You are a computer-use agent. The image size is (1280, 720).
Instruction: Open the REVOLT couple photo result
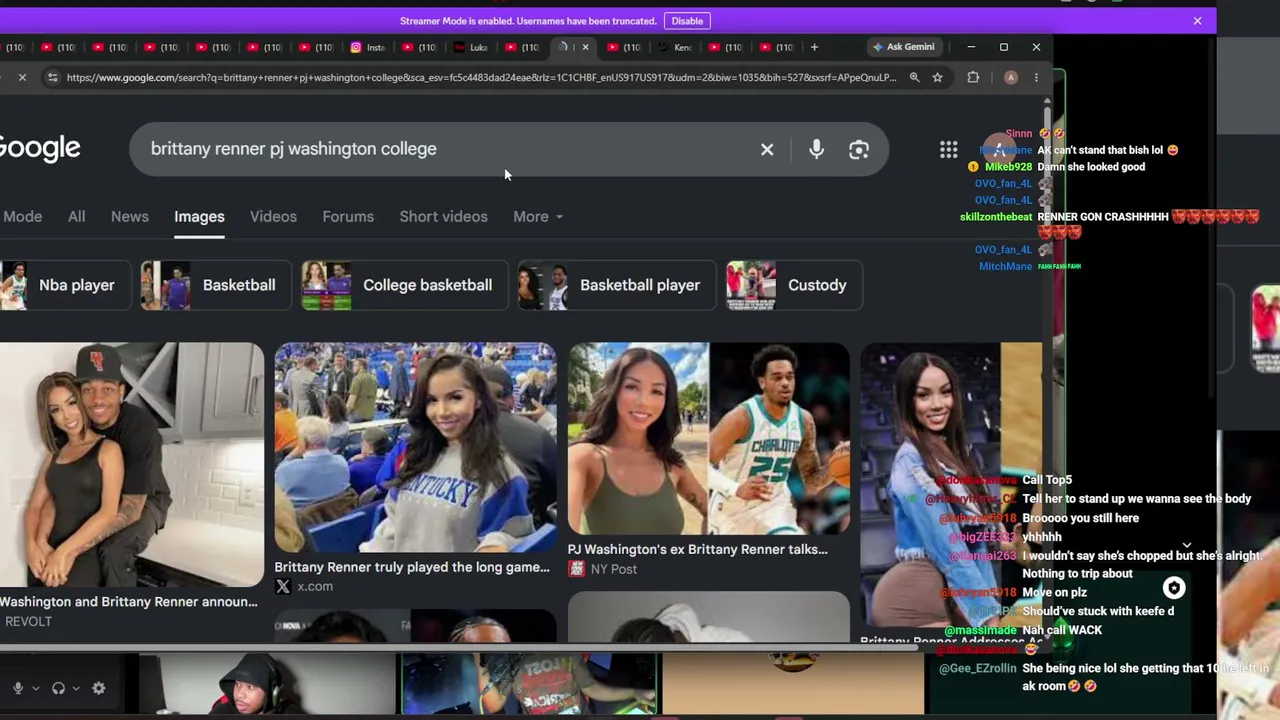click(132, 464)
